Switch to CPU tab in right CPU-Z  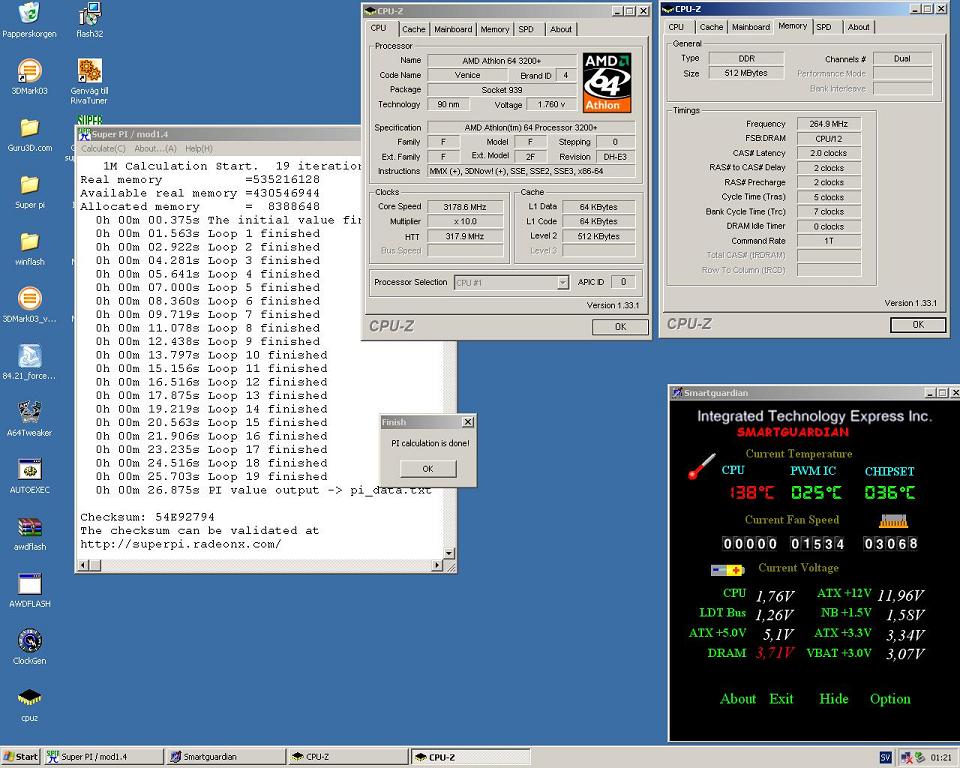click(677, 27)
